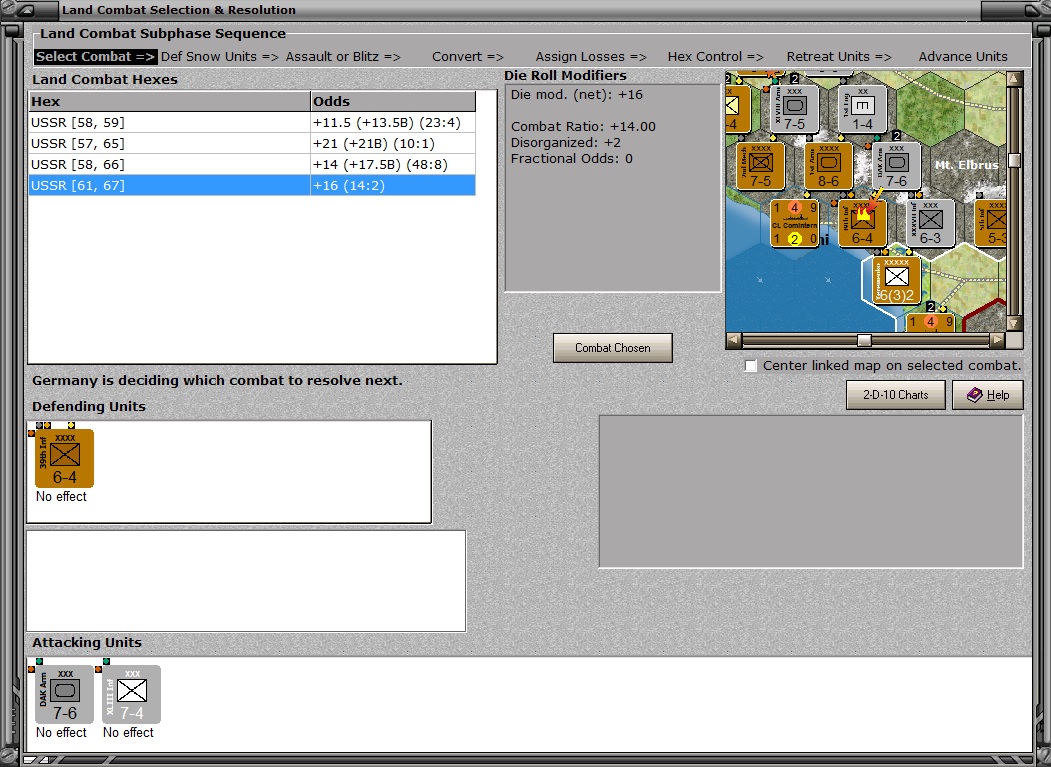Click the Die mod. (net): +16 line
The width and height of the screenshot is (1051, 767).
pos(576,95)
